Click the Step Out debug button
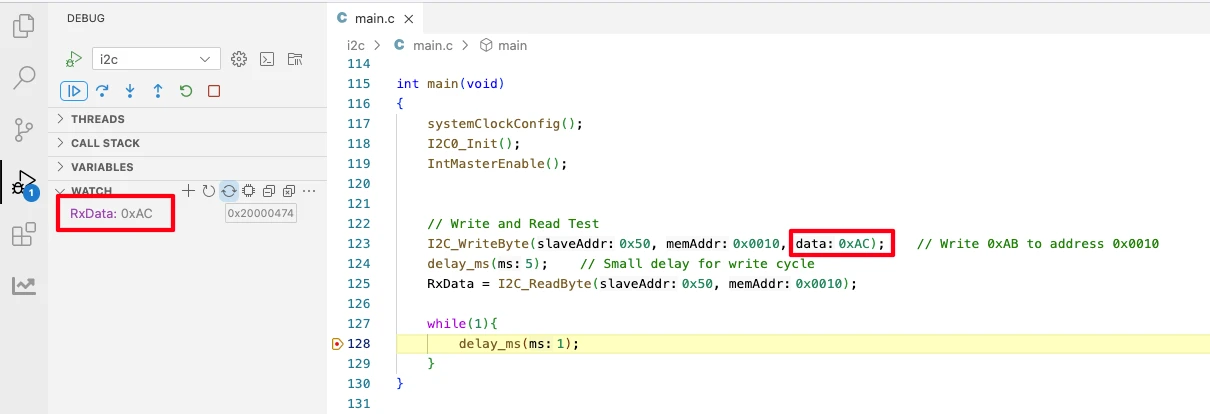Viewport: 1210px width, 414px height. (x=158, y=91)
